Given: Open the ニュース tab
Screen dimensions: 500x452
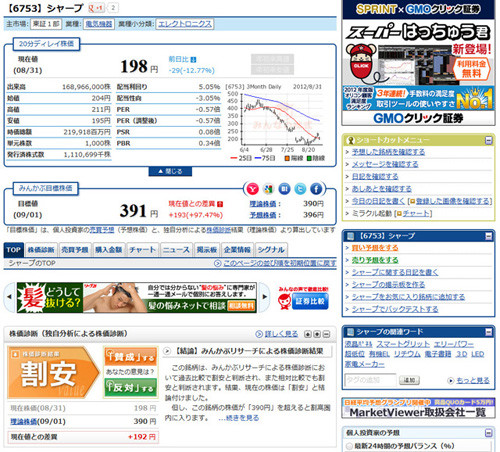Looking at the screenshot, I should (x=176, y=250).
